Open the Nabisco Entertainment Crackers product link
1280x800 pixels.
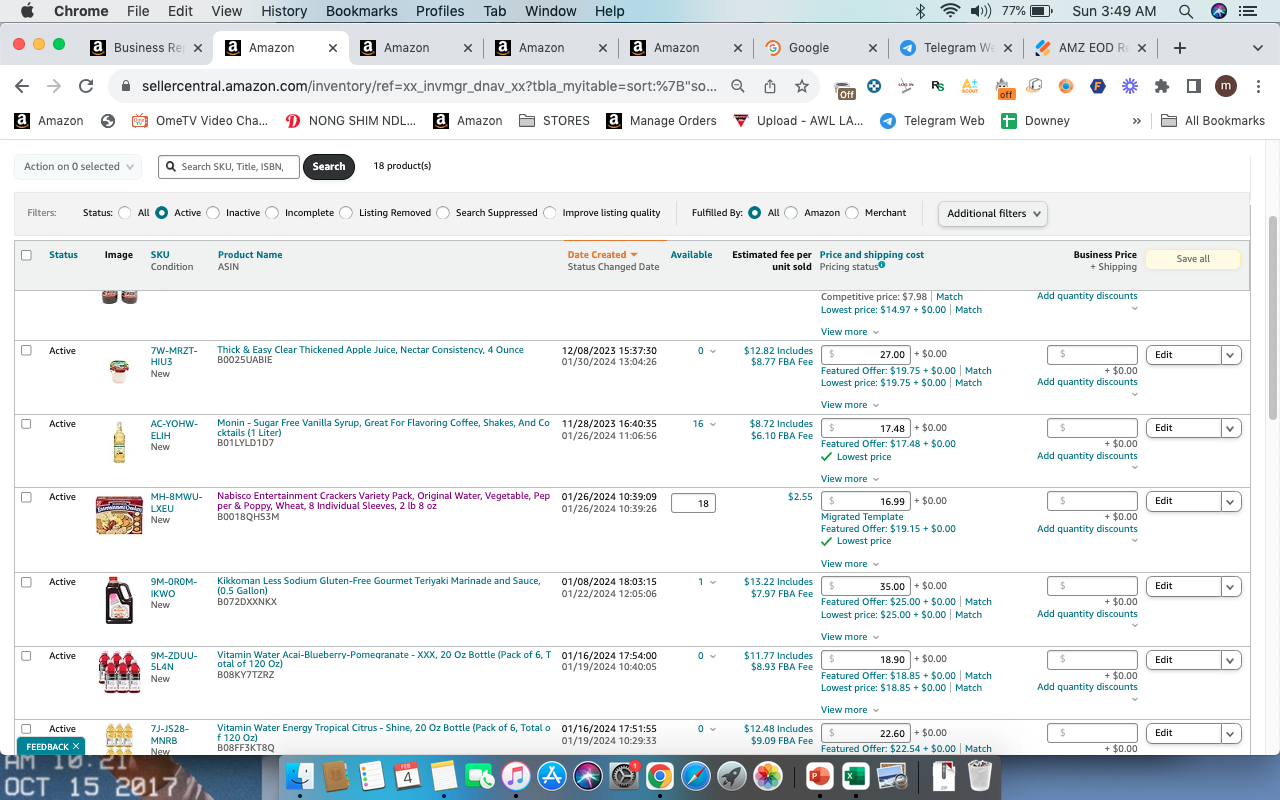[x=383, y=501]
